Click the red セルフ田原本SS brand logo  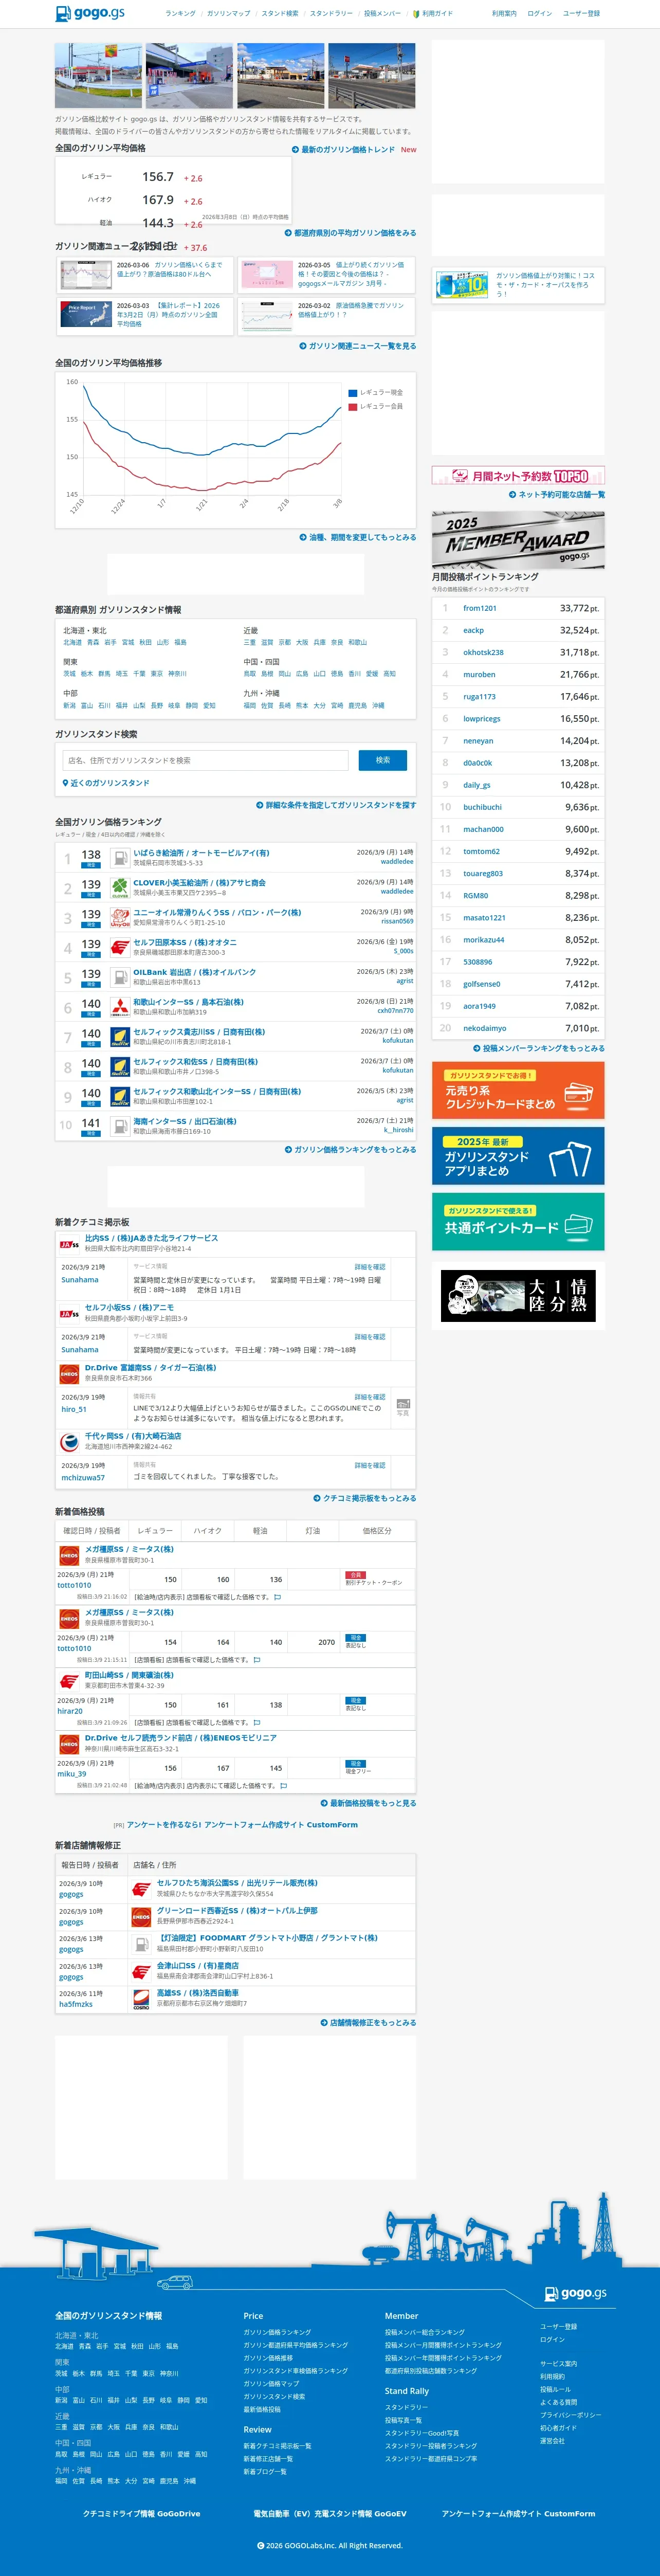120,948
